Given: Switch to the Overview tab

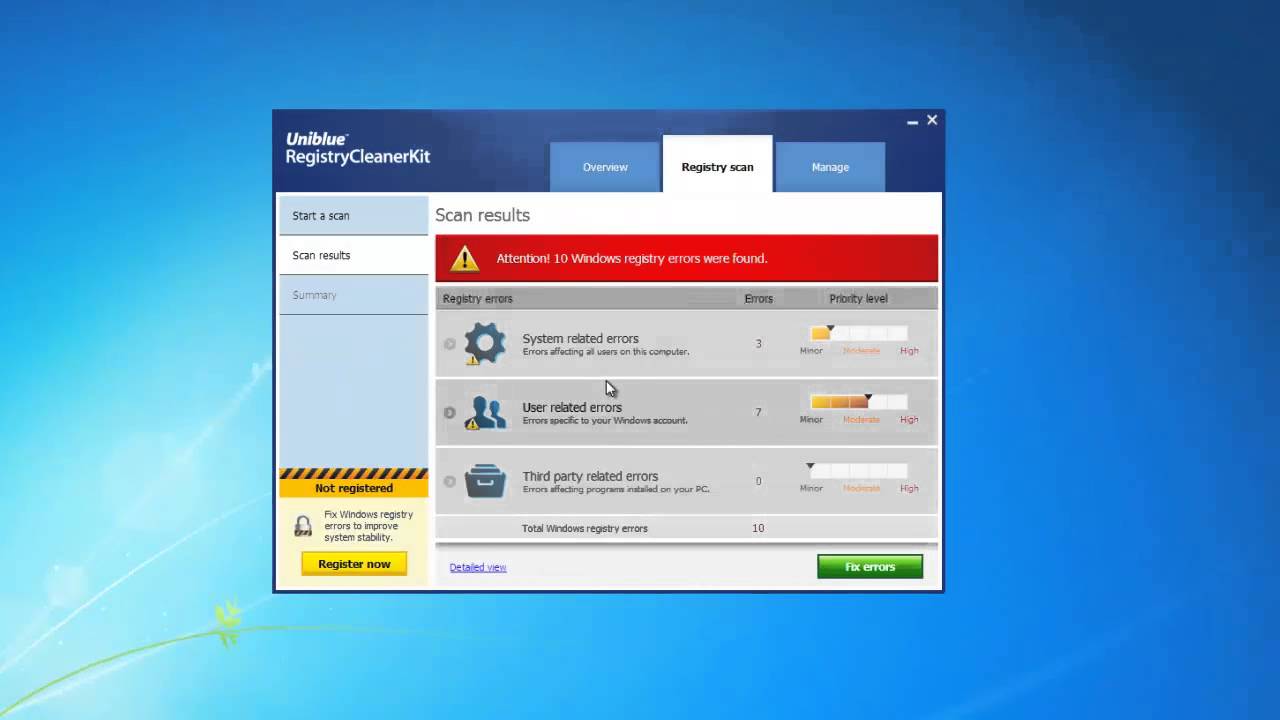Looking at the screenshot, I should click(x=605, y=167).
